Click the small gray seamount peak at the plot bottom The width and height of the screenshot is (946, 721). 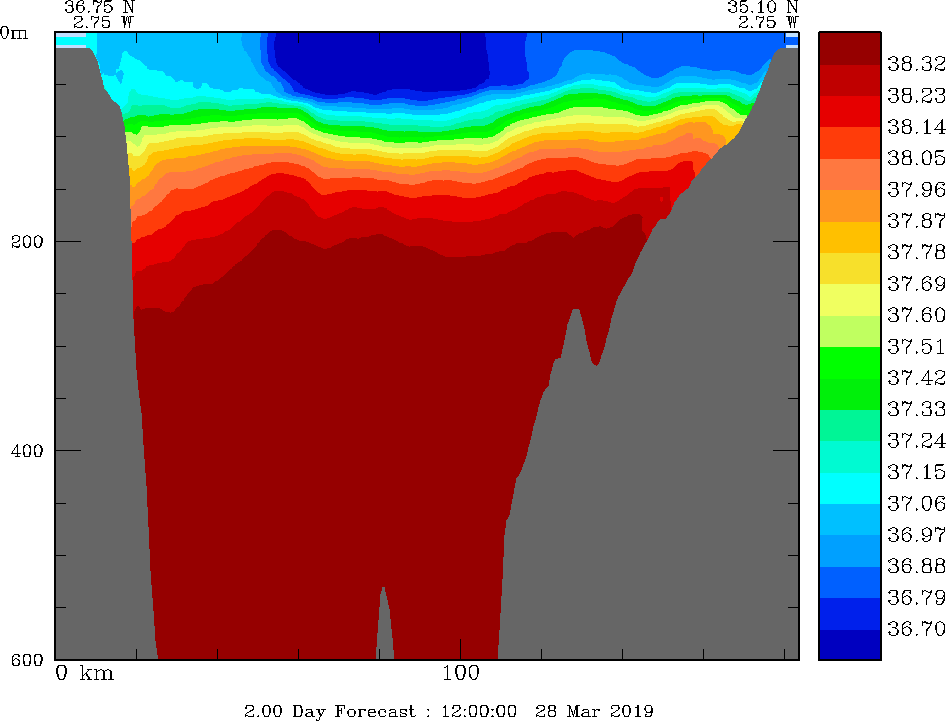point(385,627)
